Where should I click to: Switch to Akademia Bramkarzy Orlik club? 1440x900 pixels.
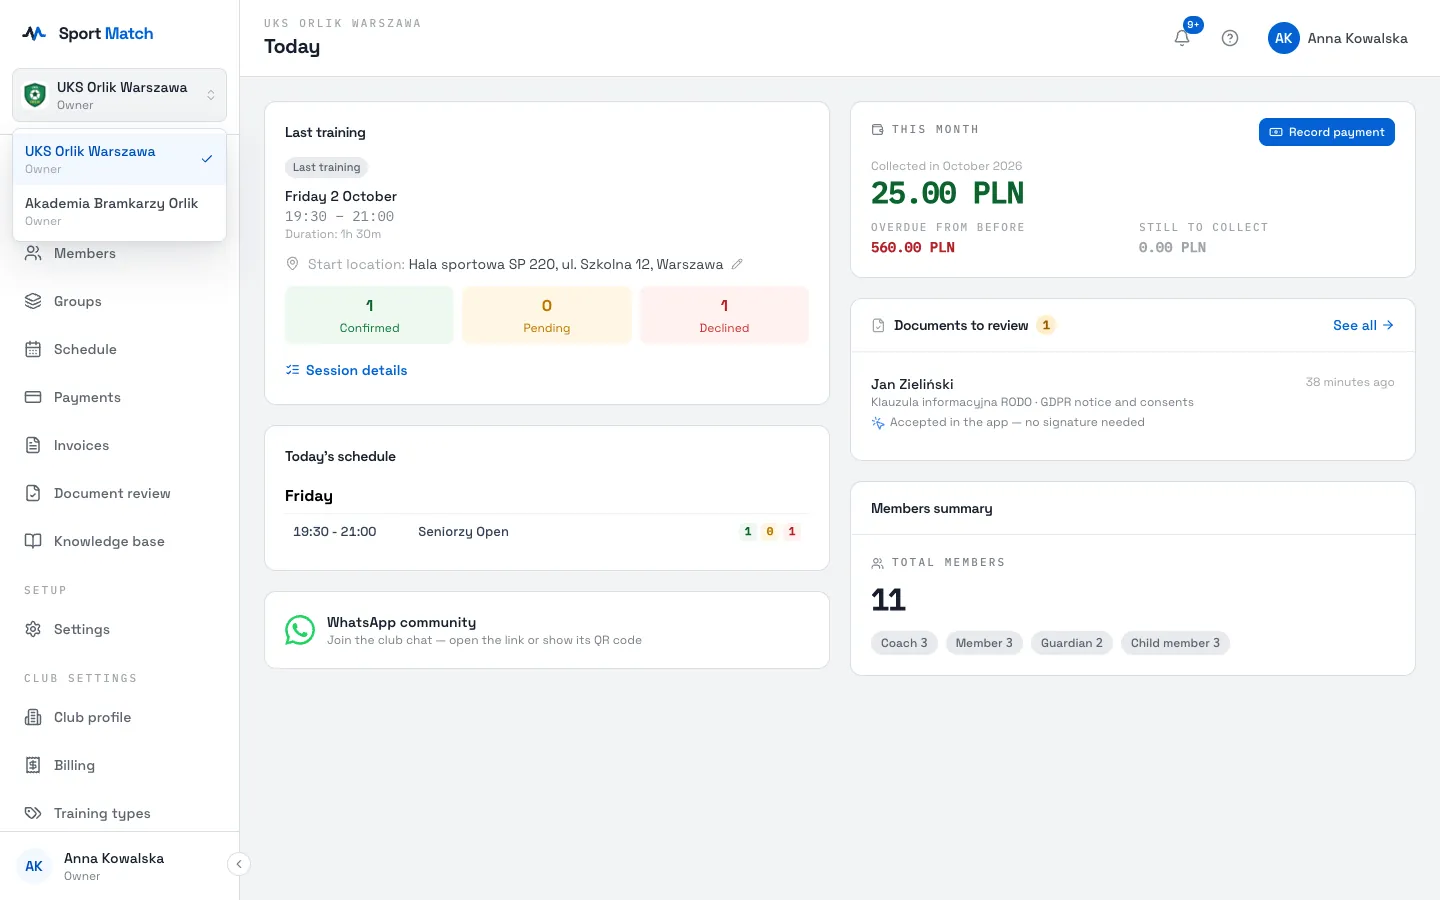coord(120,211)
